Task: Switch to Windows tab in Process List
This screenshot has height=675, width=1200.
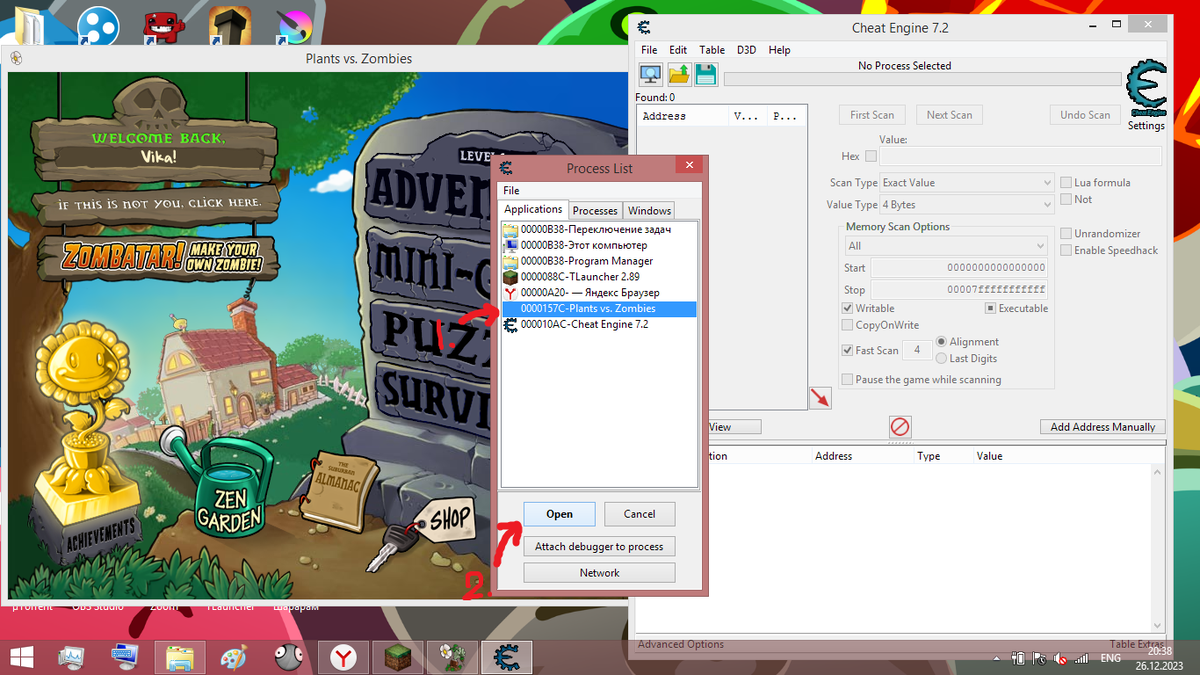Action: 649,211
